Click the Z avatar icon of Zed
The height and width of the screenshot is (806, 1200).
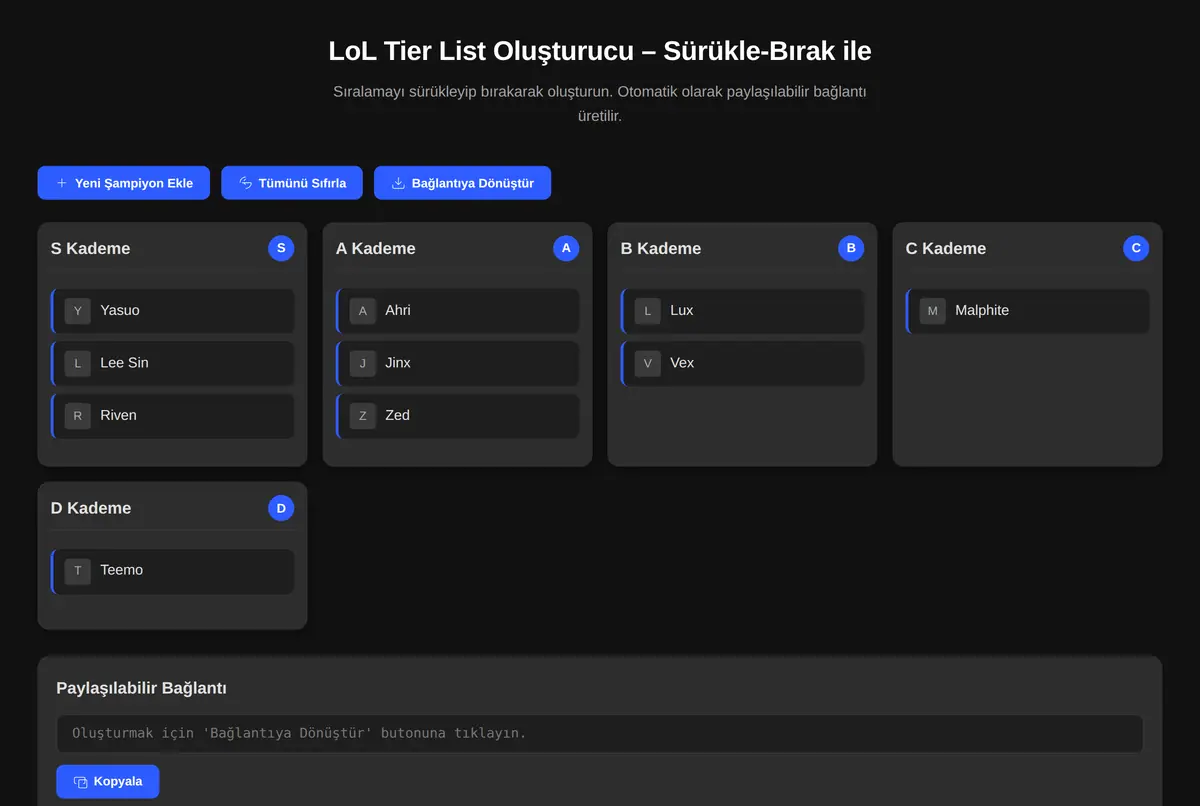(363, 416)
